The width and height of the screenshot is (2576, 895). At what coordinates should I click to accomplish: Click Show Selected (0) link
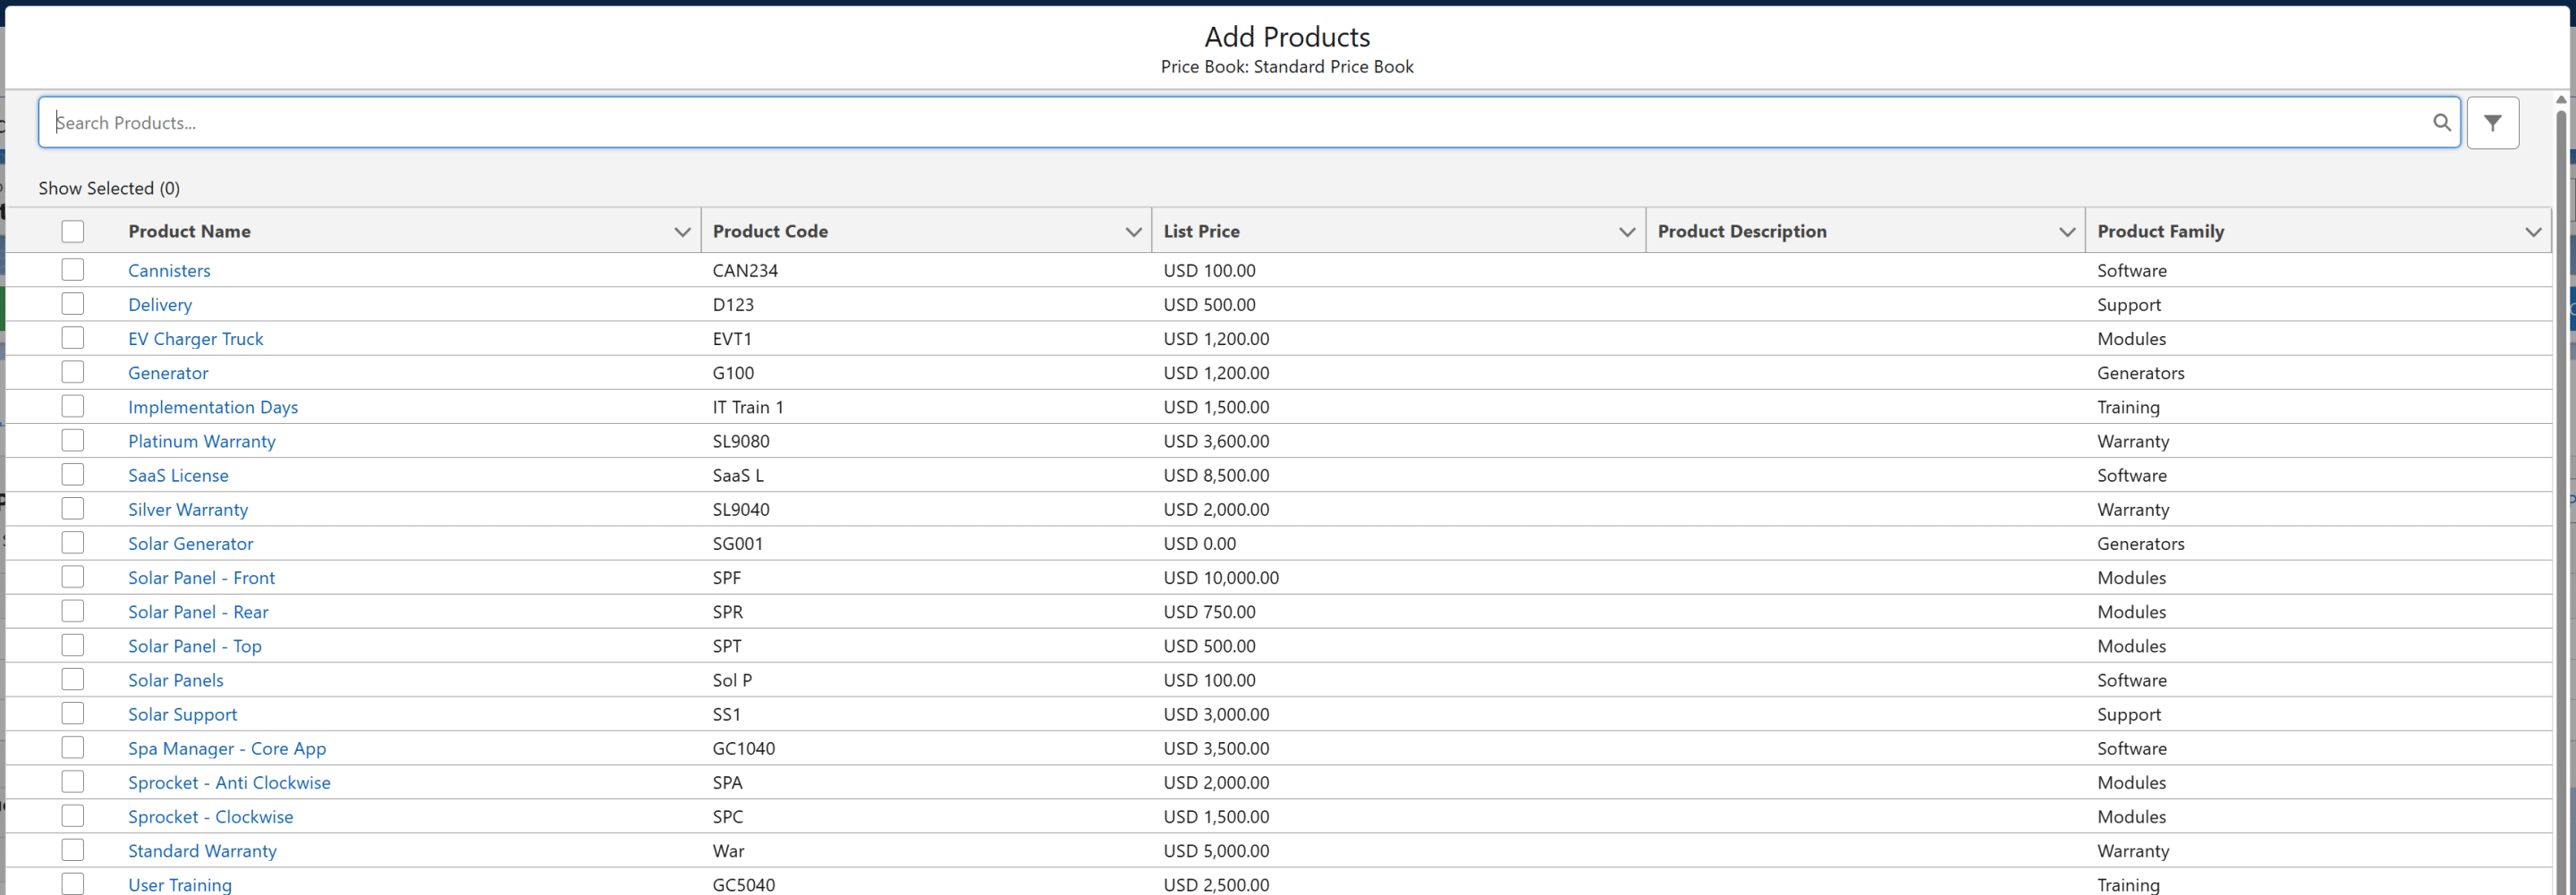click(109, 188)
